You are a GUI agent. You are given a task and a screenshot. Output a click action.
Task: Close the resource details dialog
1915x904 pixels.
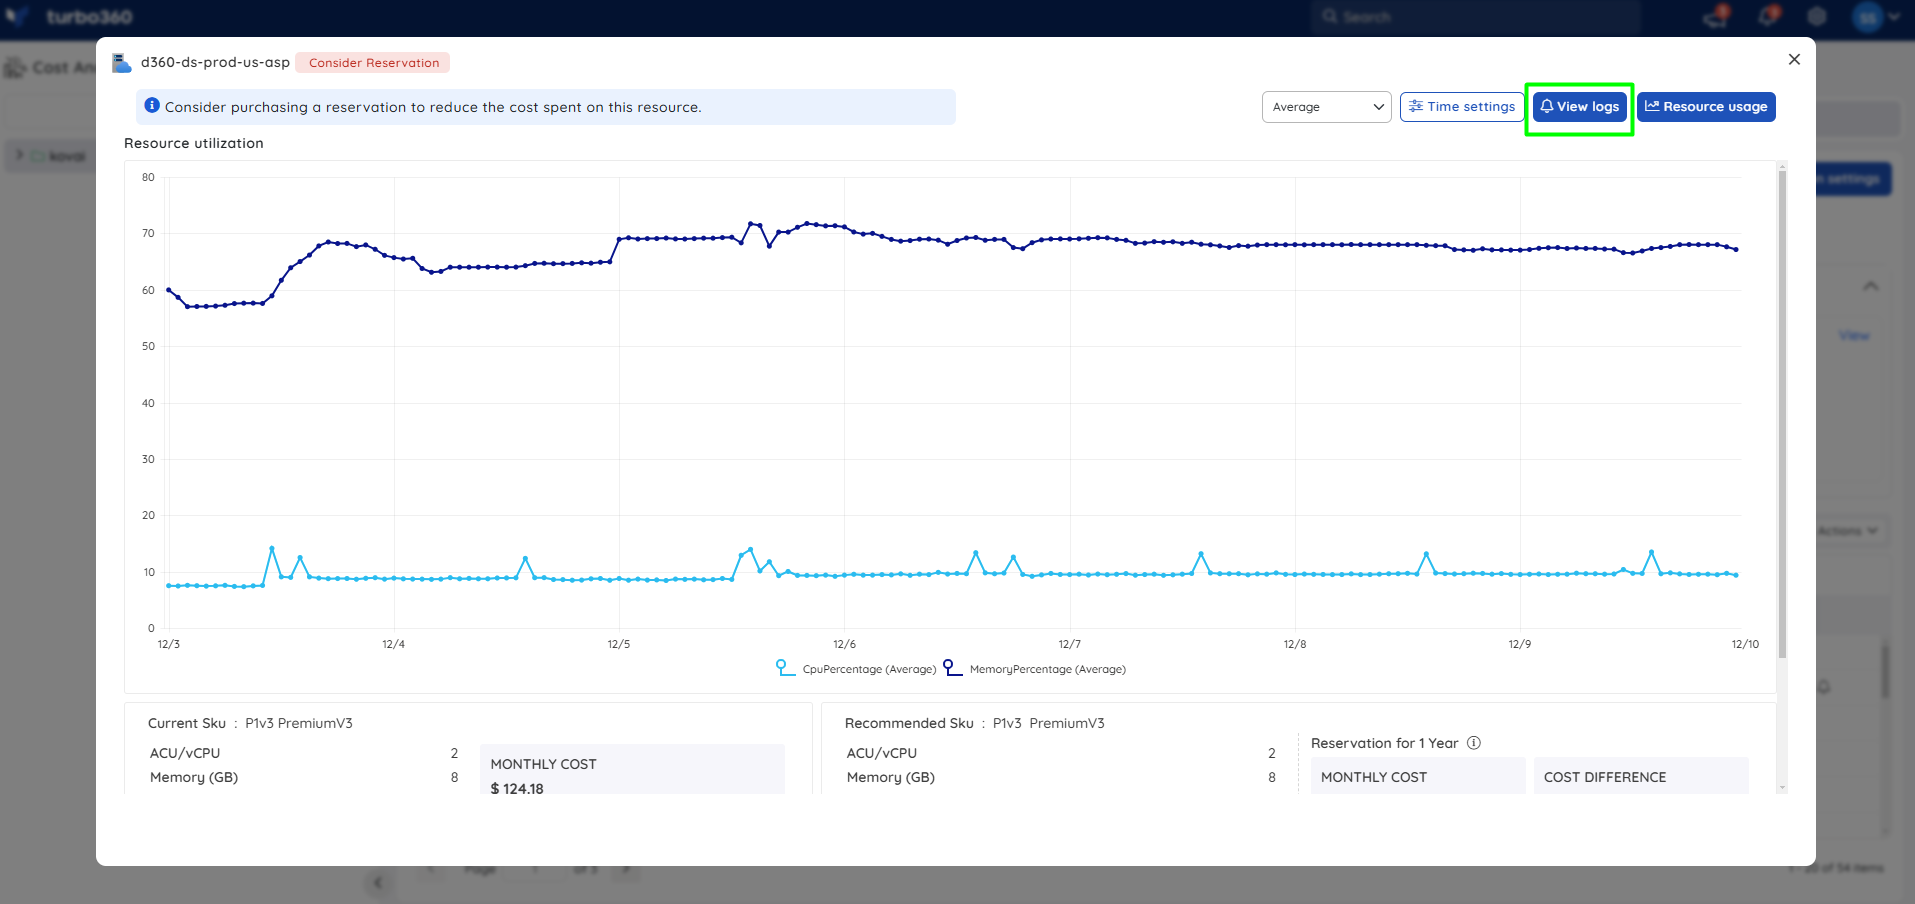(x=1794, y=60)
